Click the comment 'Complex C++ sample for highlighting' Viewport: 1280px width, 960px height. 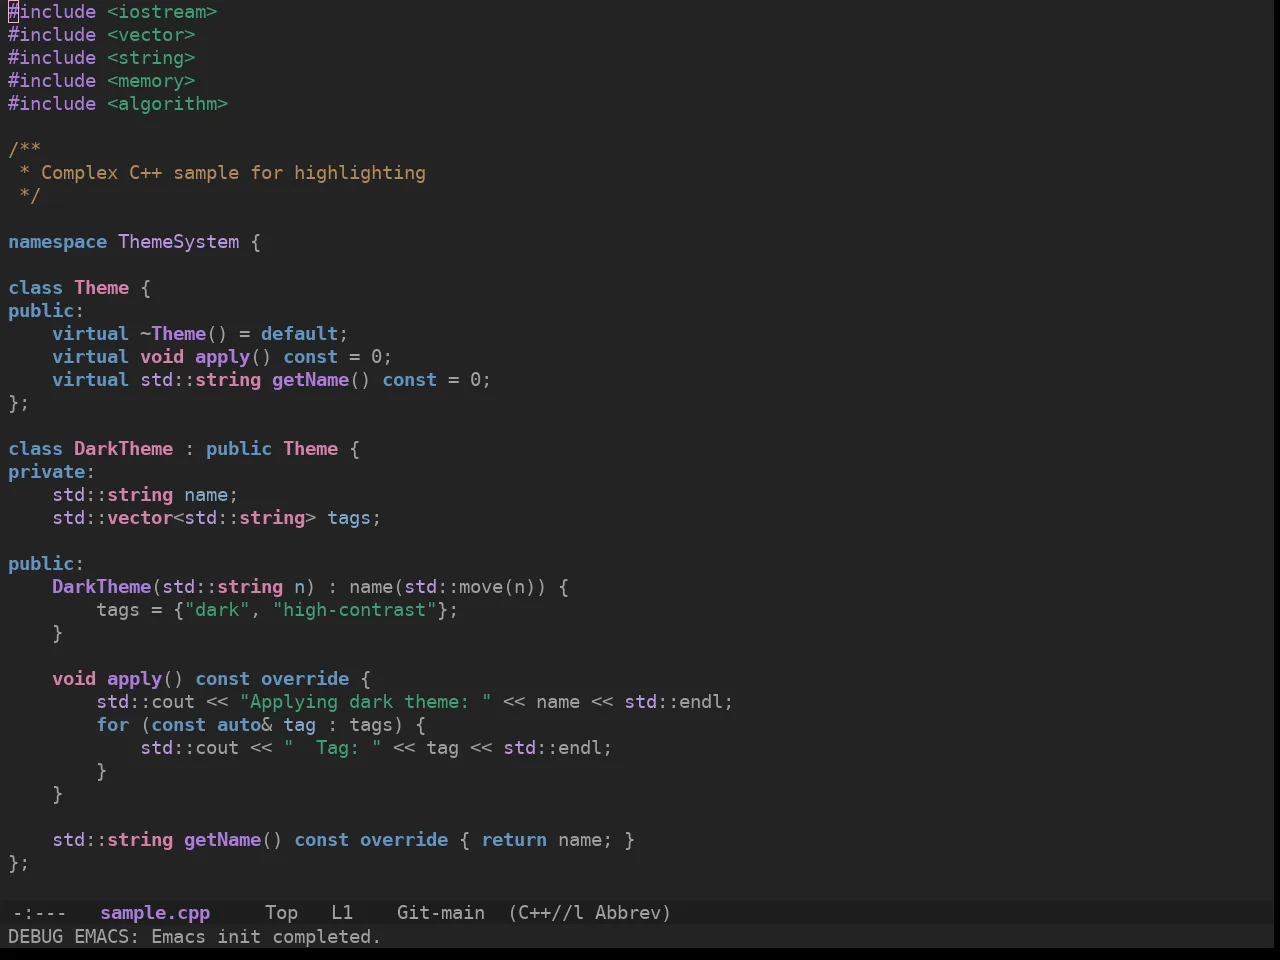pos(233,173)
